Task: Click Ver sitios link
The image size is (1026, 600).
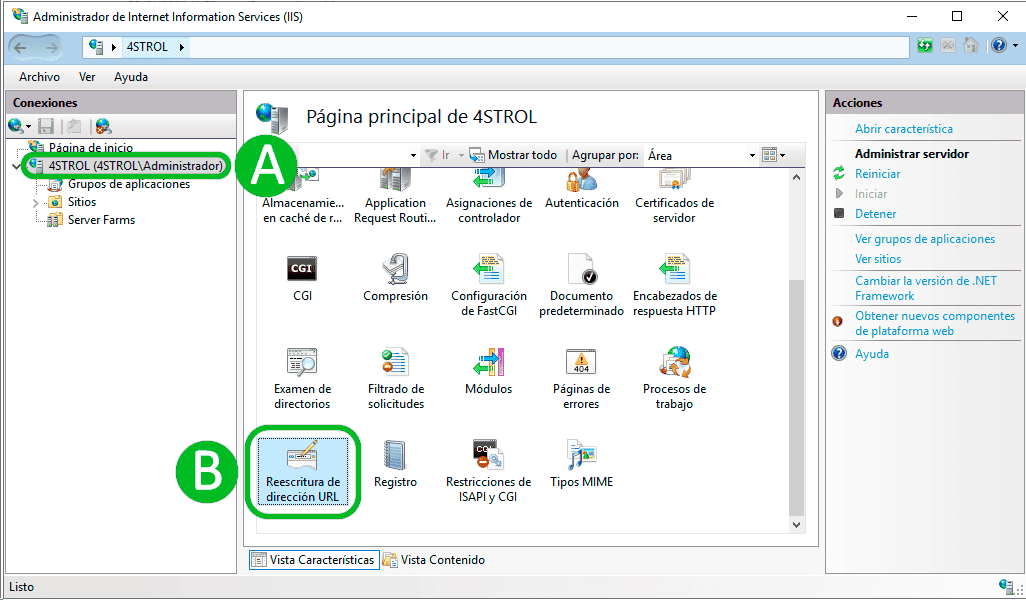Action: point(878,259)
